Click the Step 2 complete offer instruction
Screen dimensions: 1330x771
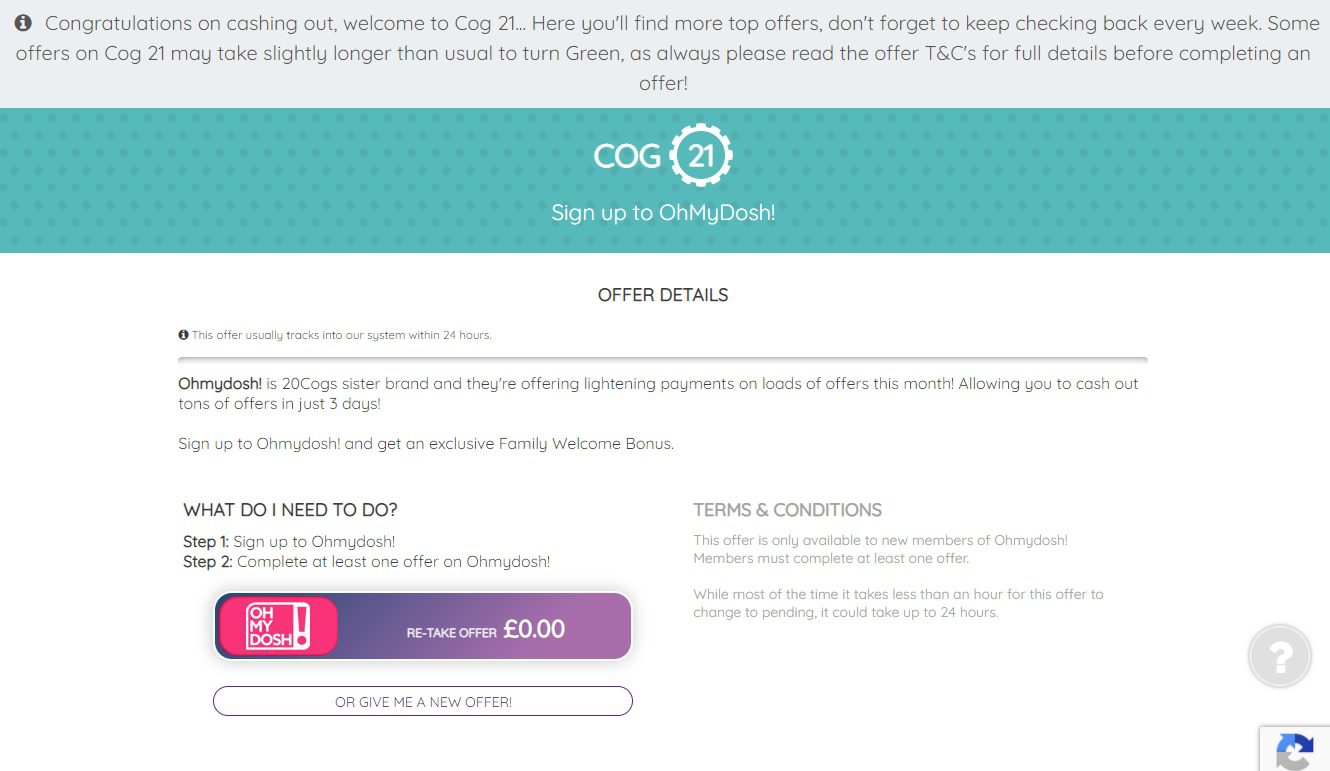pos(366,562)
